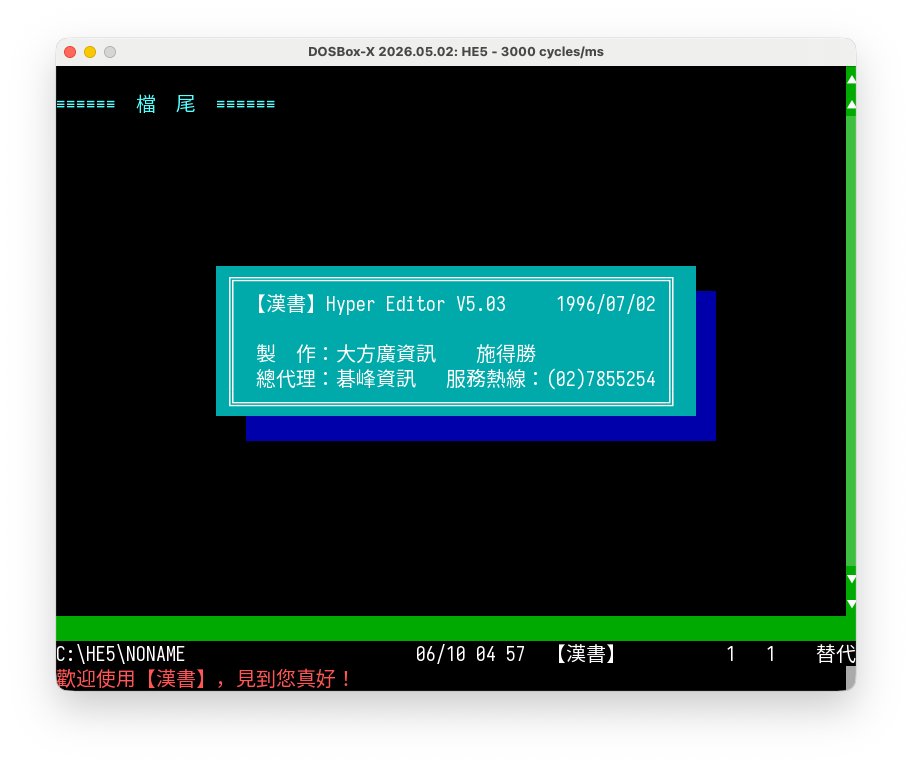Click the name 施得勝 in the dialog

click(x=505, y=354)
